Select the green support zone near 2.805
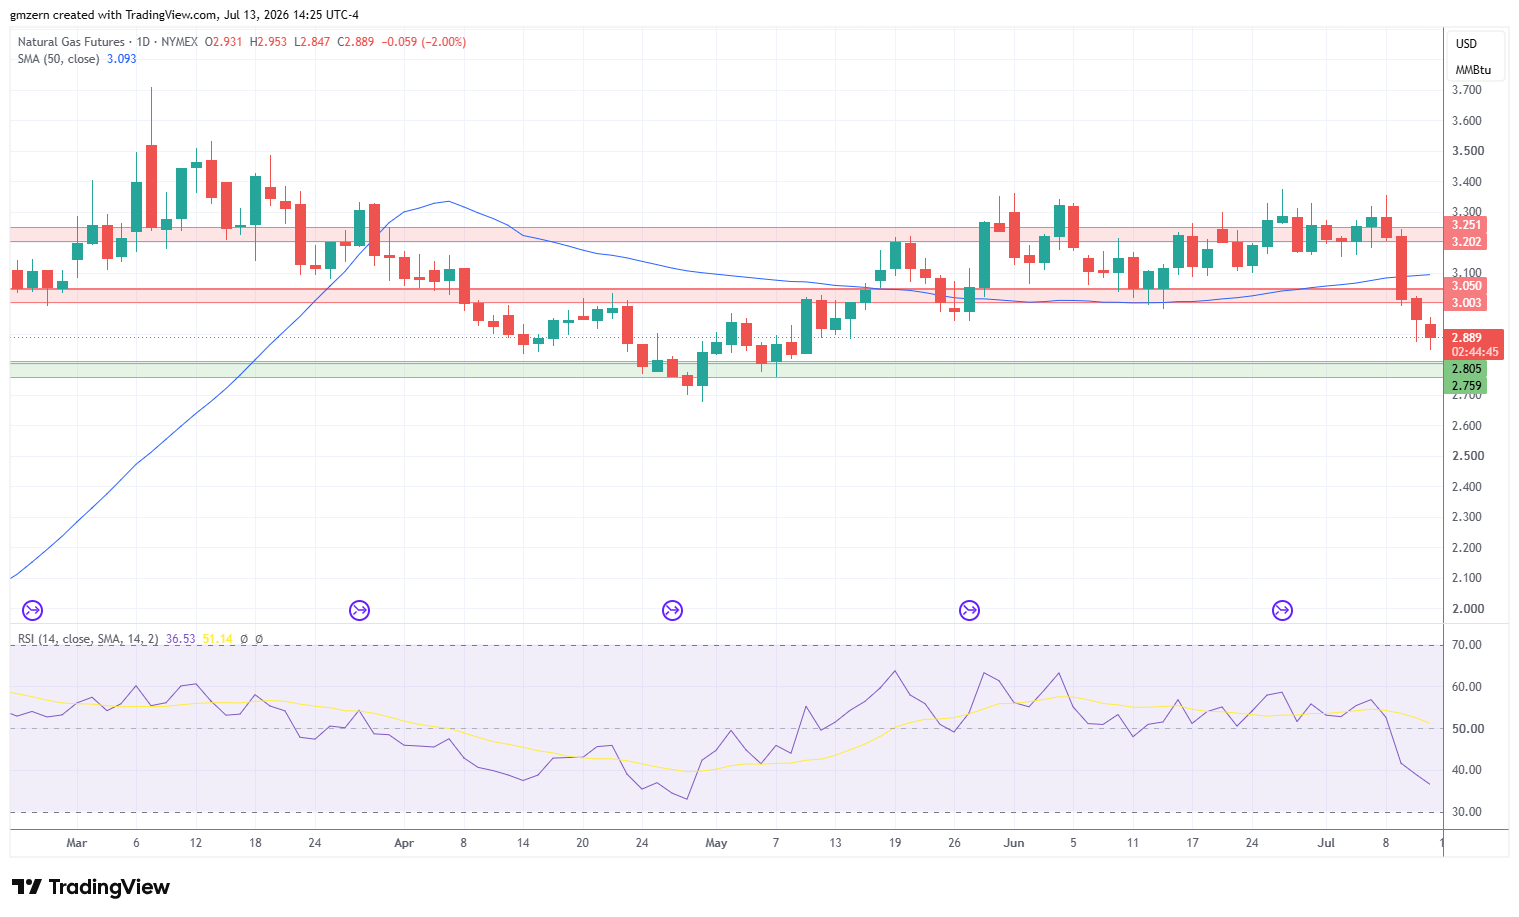 [727, 370]
